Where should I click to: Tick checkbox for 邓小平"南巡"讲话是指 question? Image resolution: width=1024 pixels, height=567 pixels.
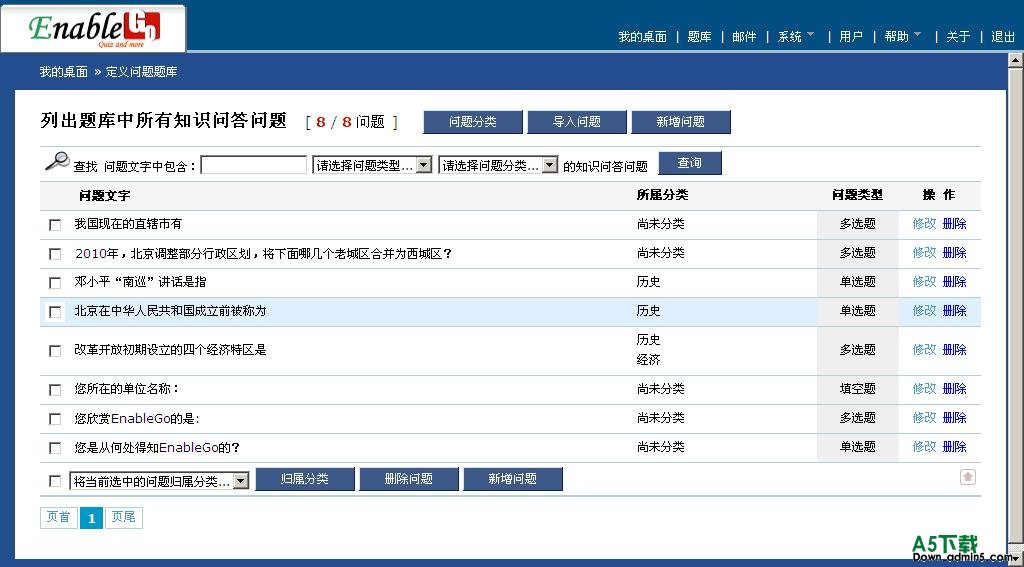point(55,283)
